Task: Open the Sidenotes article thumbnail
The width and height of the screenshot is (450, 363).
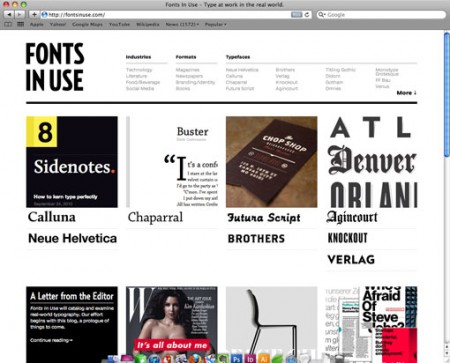Action: [72, 162]
